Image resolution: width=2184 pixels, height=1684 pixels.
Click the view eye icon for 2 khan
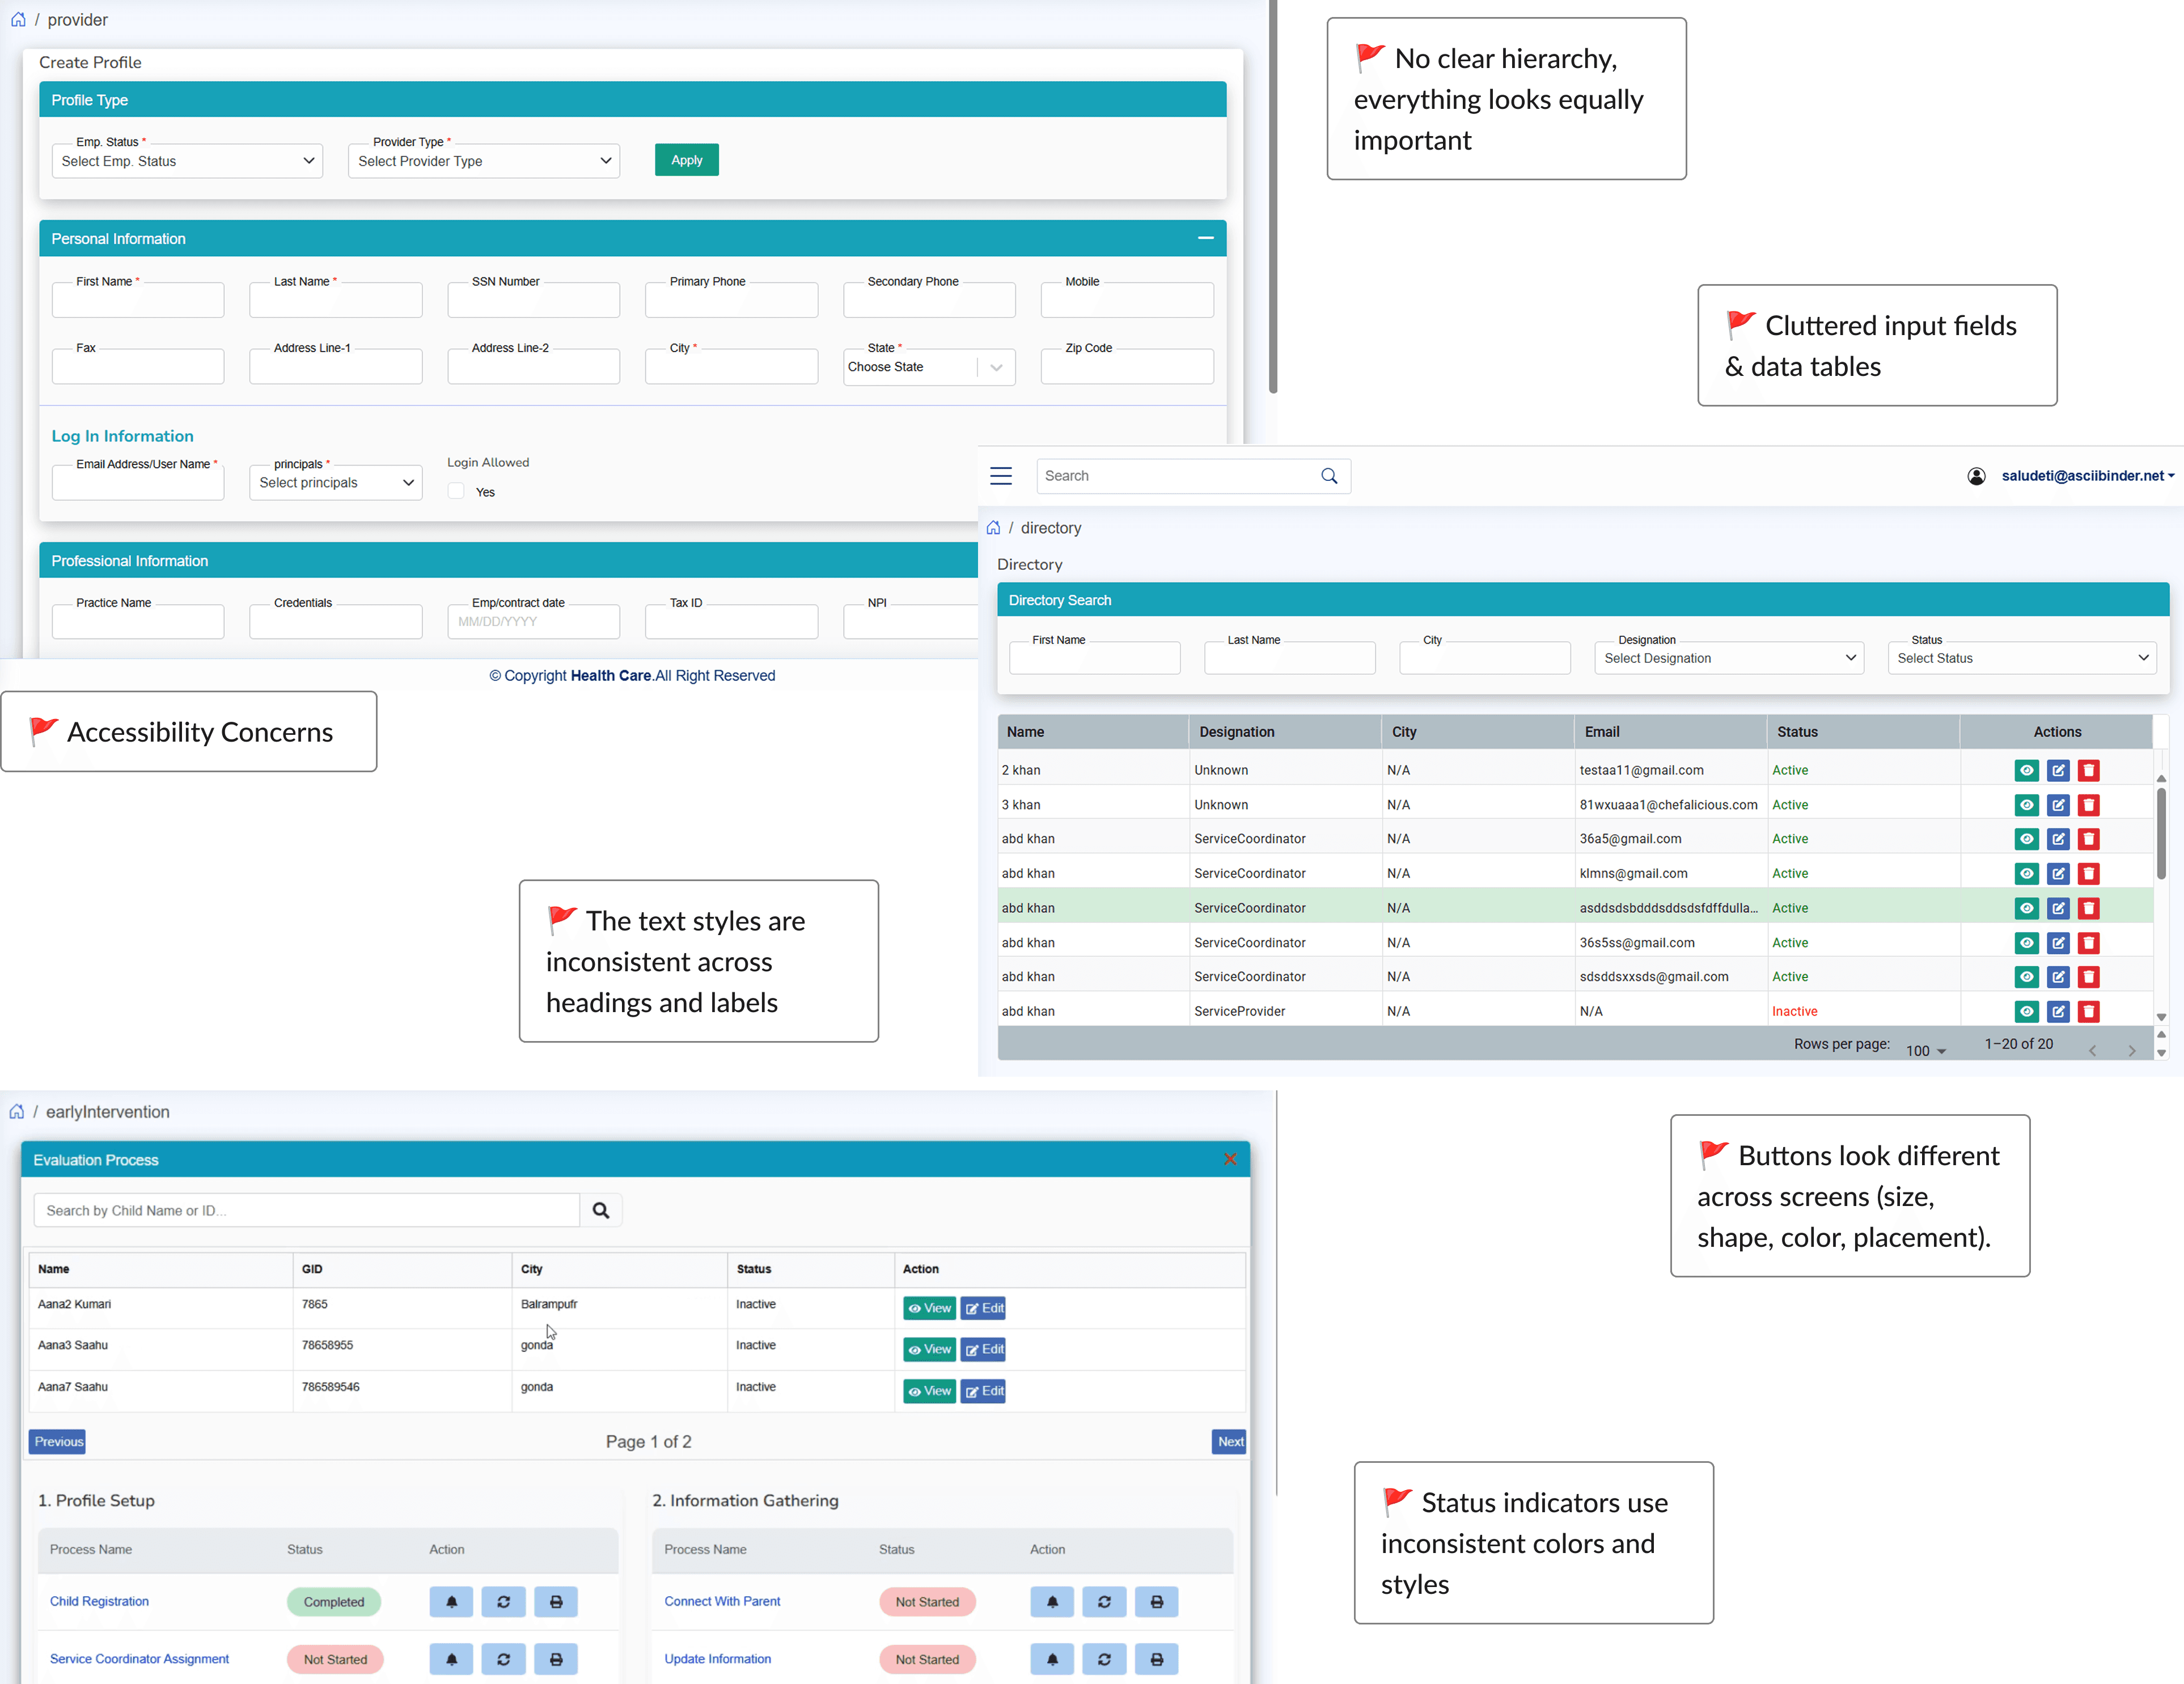2026,770
